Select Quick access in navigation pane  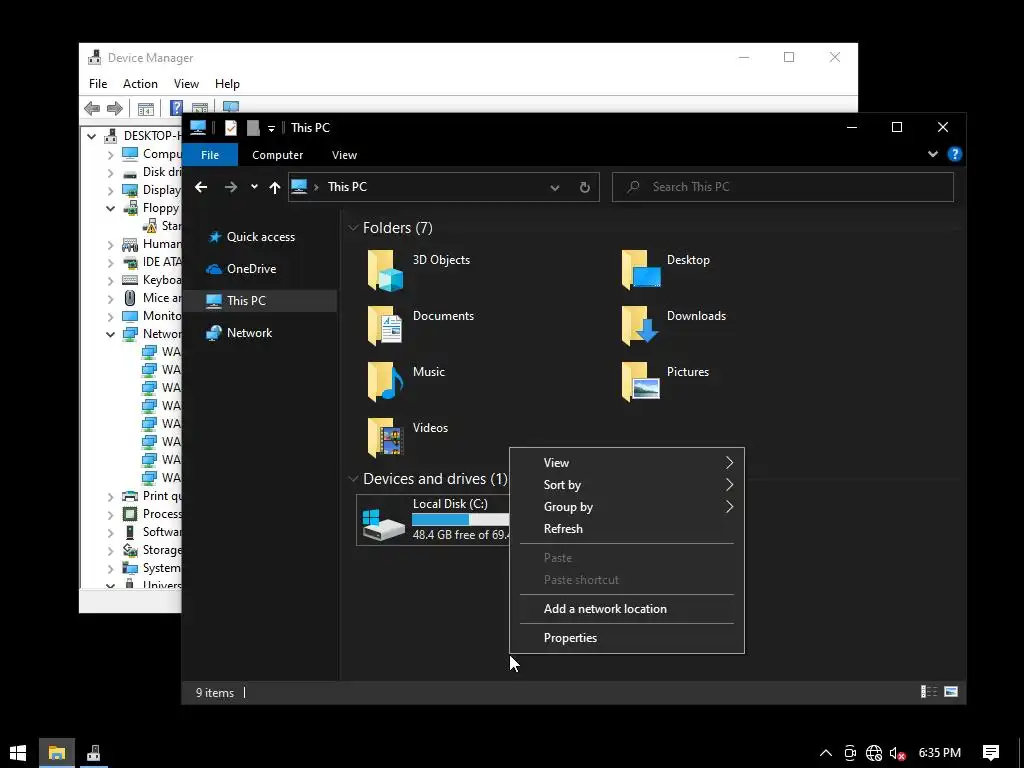(x=261, y=237)
